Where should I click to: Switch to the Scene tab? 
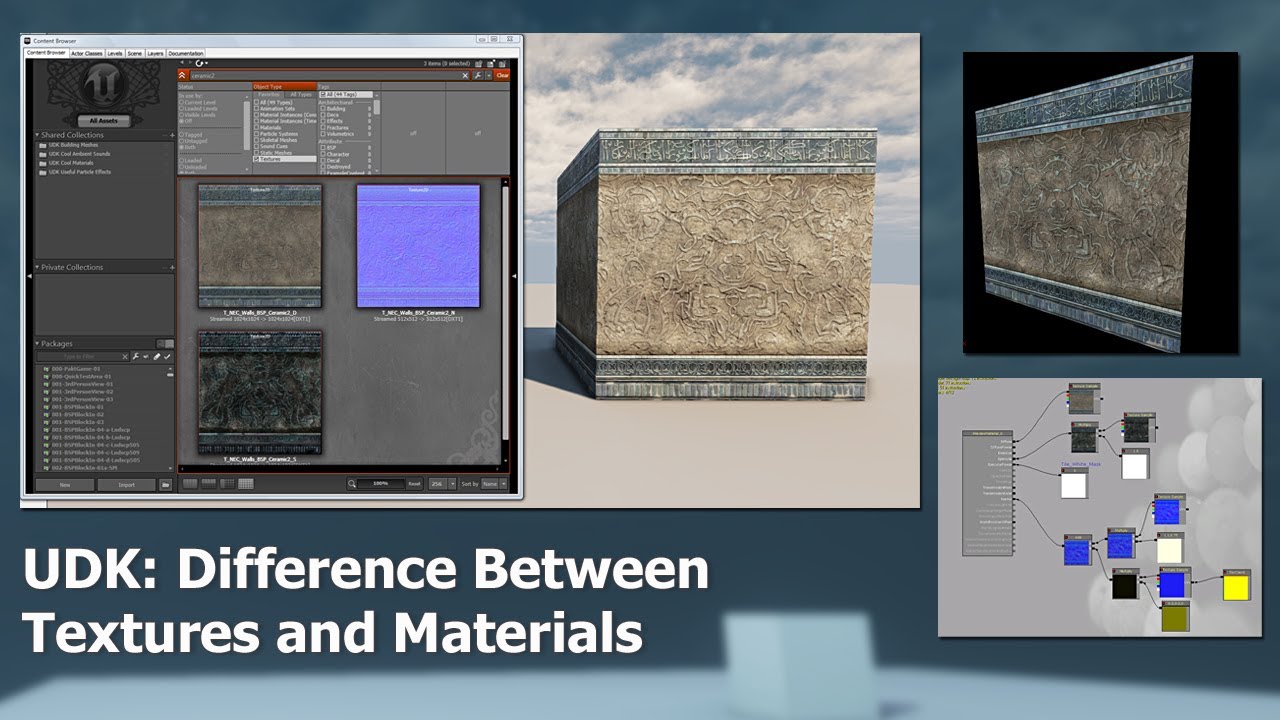point(135,53)
